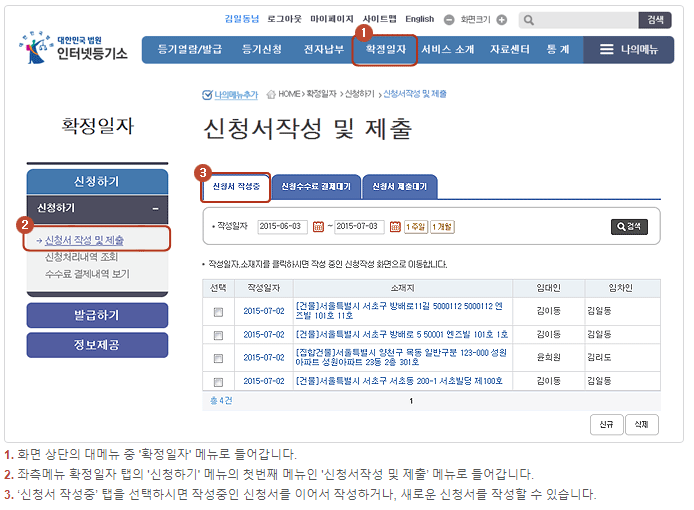Image resolution: width=694 pixels, height=510 pixels.
Task: Expand the 정보제공 sidebar section
Action: coord(97,345)
